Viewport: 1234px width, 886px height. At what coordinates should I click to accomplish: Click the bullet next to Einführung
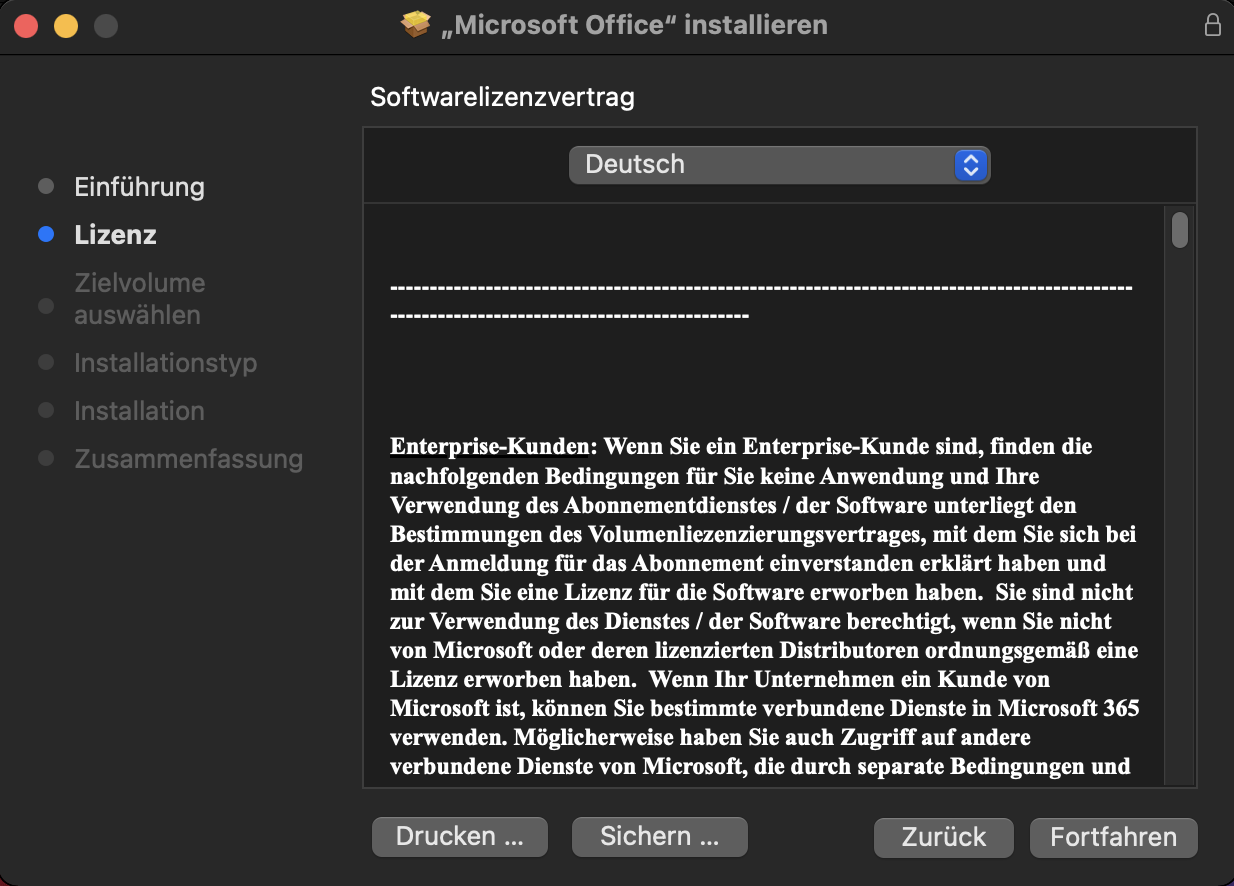click(x=45, y=187)
